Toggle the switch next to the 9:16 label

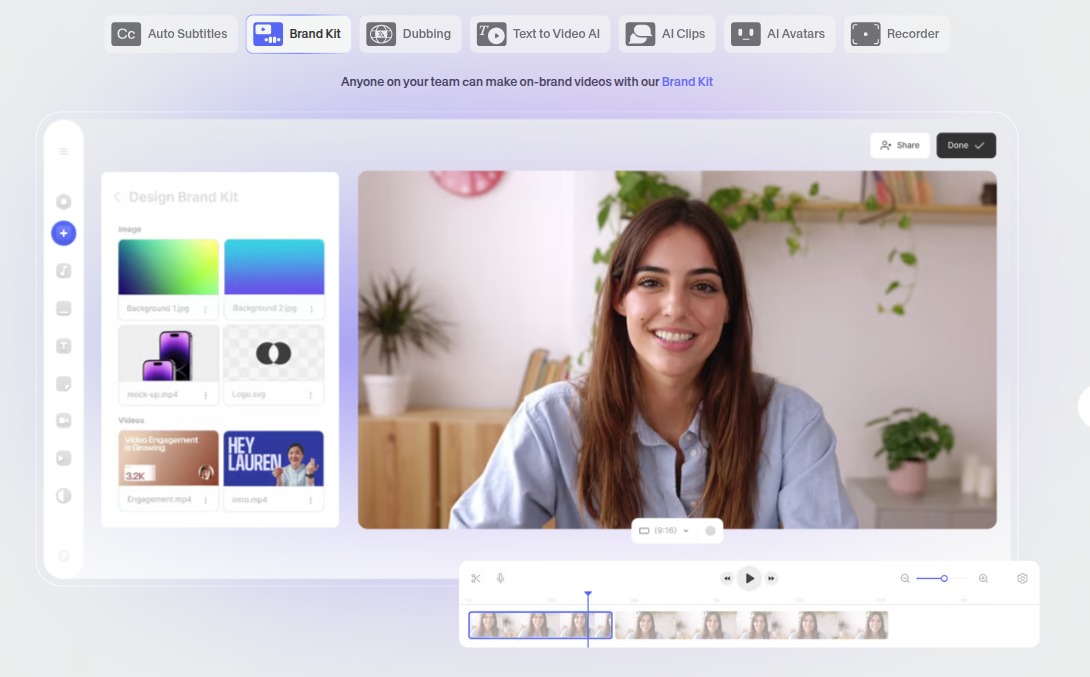click(708, 531)
